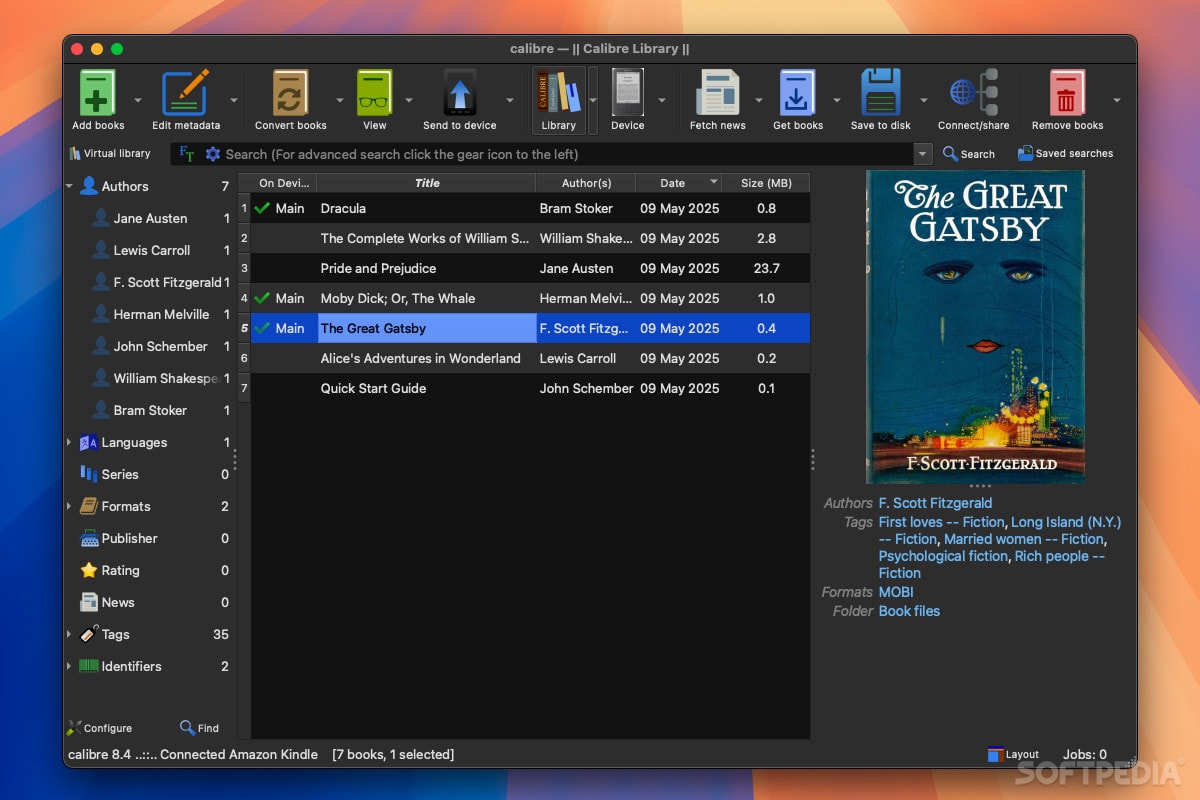1200x800 pixels.
Task: Click the Save to disk icon
Action: tap(881, 94)
